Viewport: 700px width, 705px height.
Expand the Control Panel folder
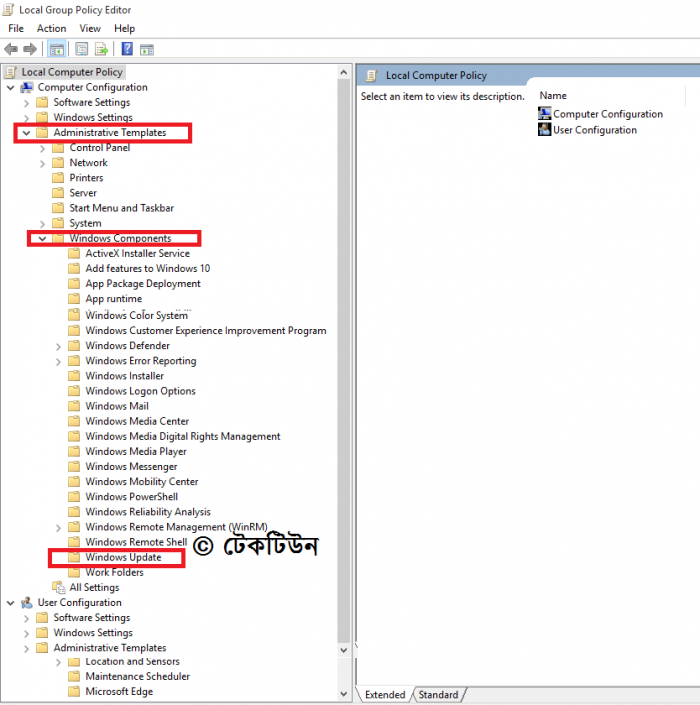click(x=42, y=148)
